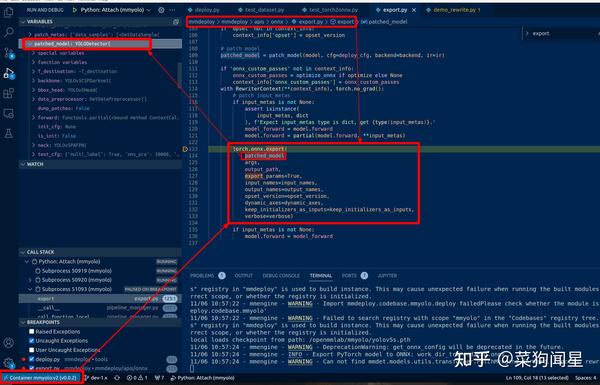Toggle User Uncaught Exceptions checkbox

click(x=32, y=350)
